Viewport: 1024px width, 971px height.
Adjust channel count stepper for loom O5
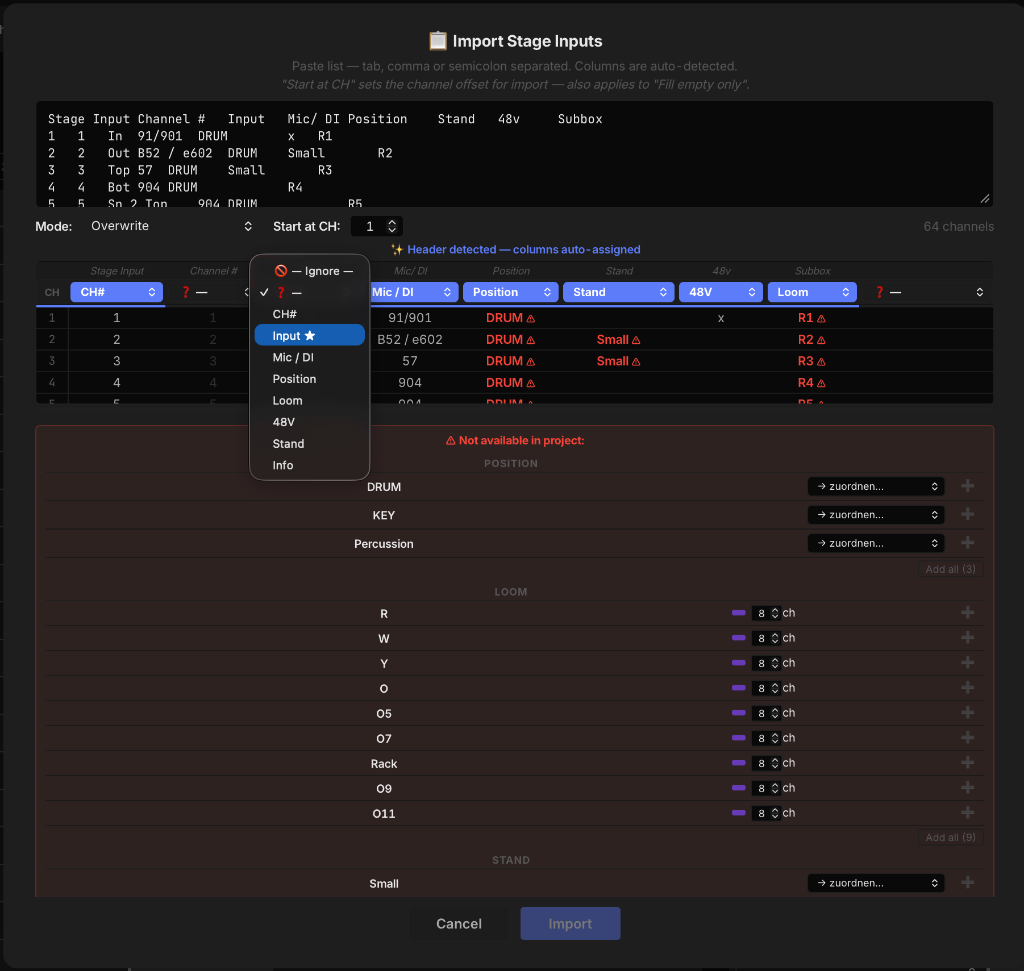[x=775, y=713]
